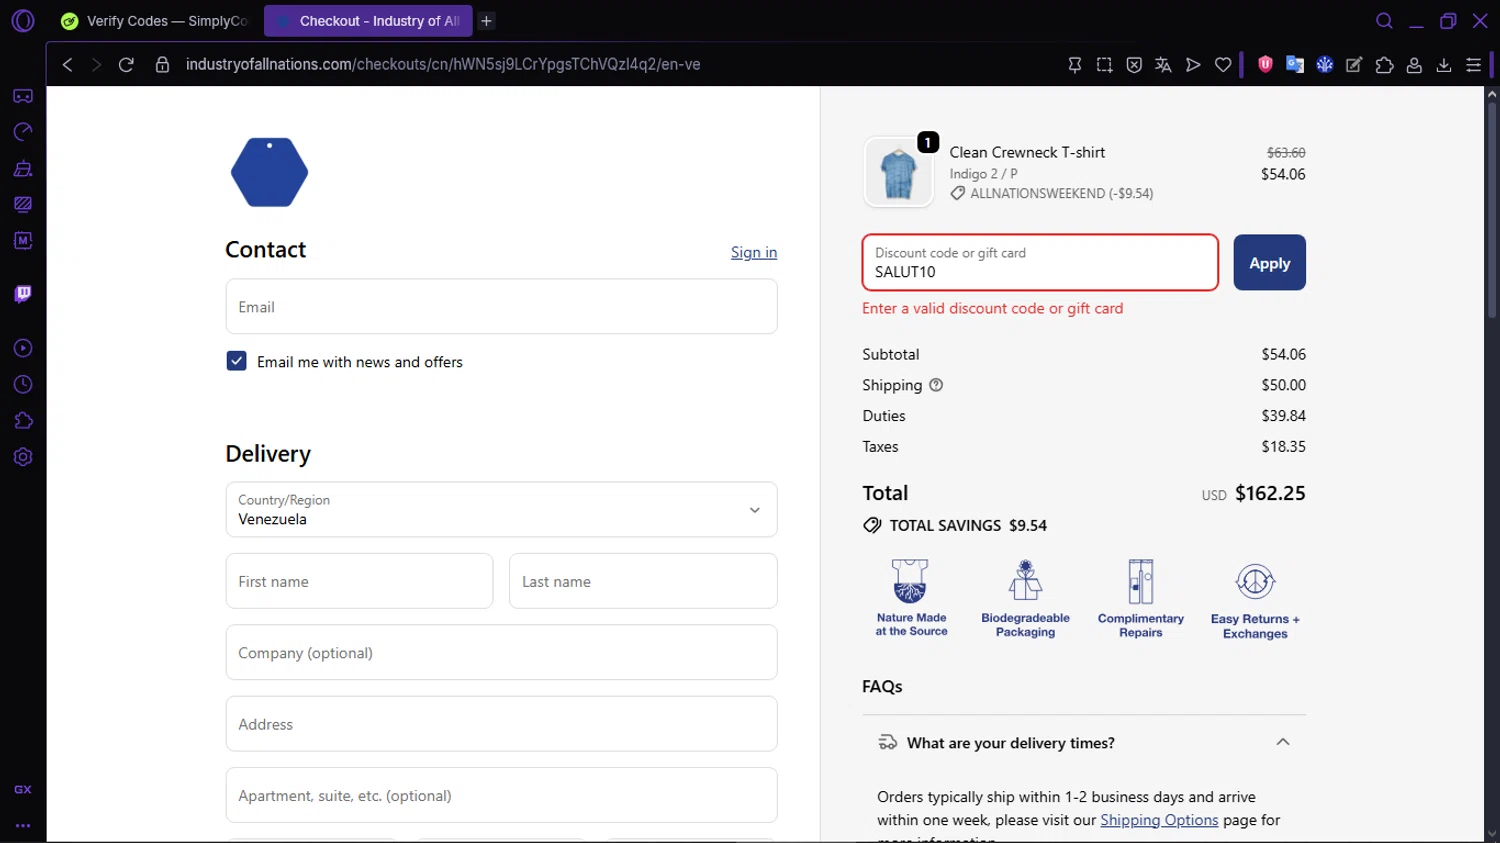The image size is (1500, 843).
Task: Click the 'Sign in' link
Action: [x=754, y=252]
